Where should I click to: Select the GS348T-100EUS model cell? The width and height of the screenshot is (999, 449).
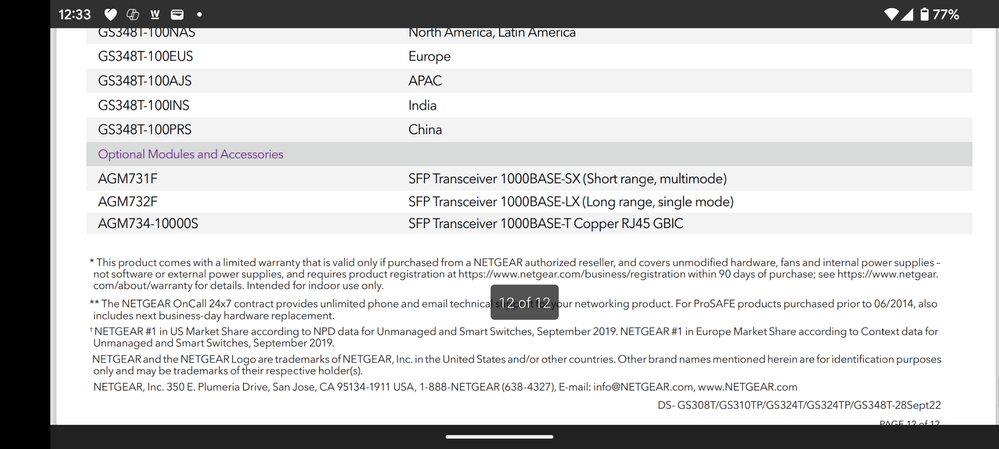coord(145,57)
